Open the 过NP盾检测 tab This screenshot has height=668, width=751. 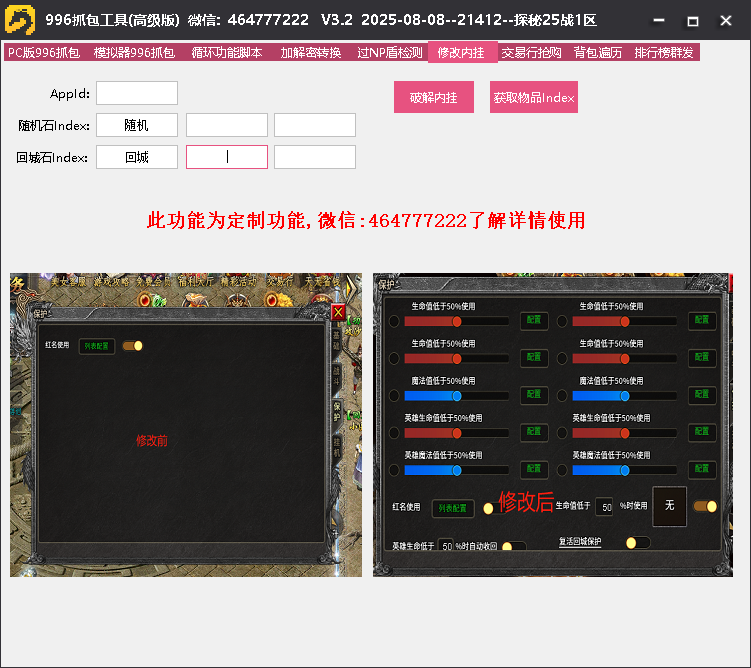click(x=389, y=52)
